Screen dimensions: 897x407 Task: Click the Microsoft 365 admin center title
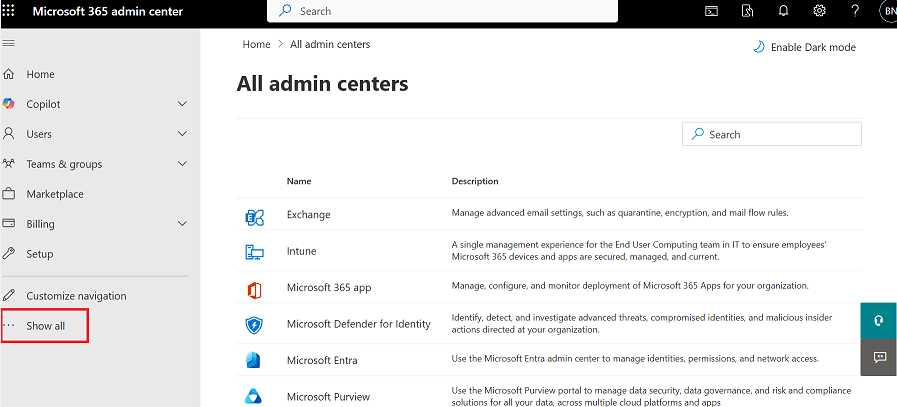point(108,11)
